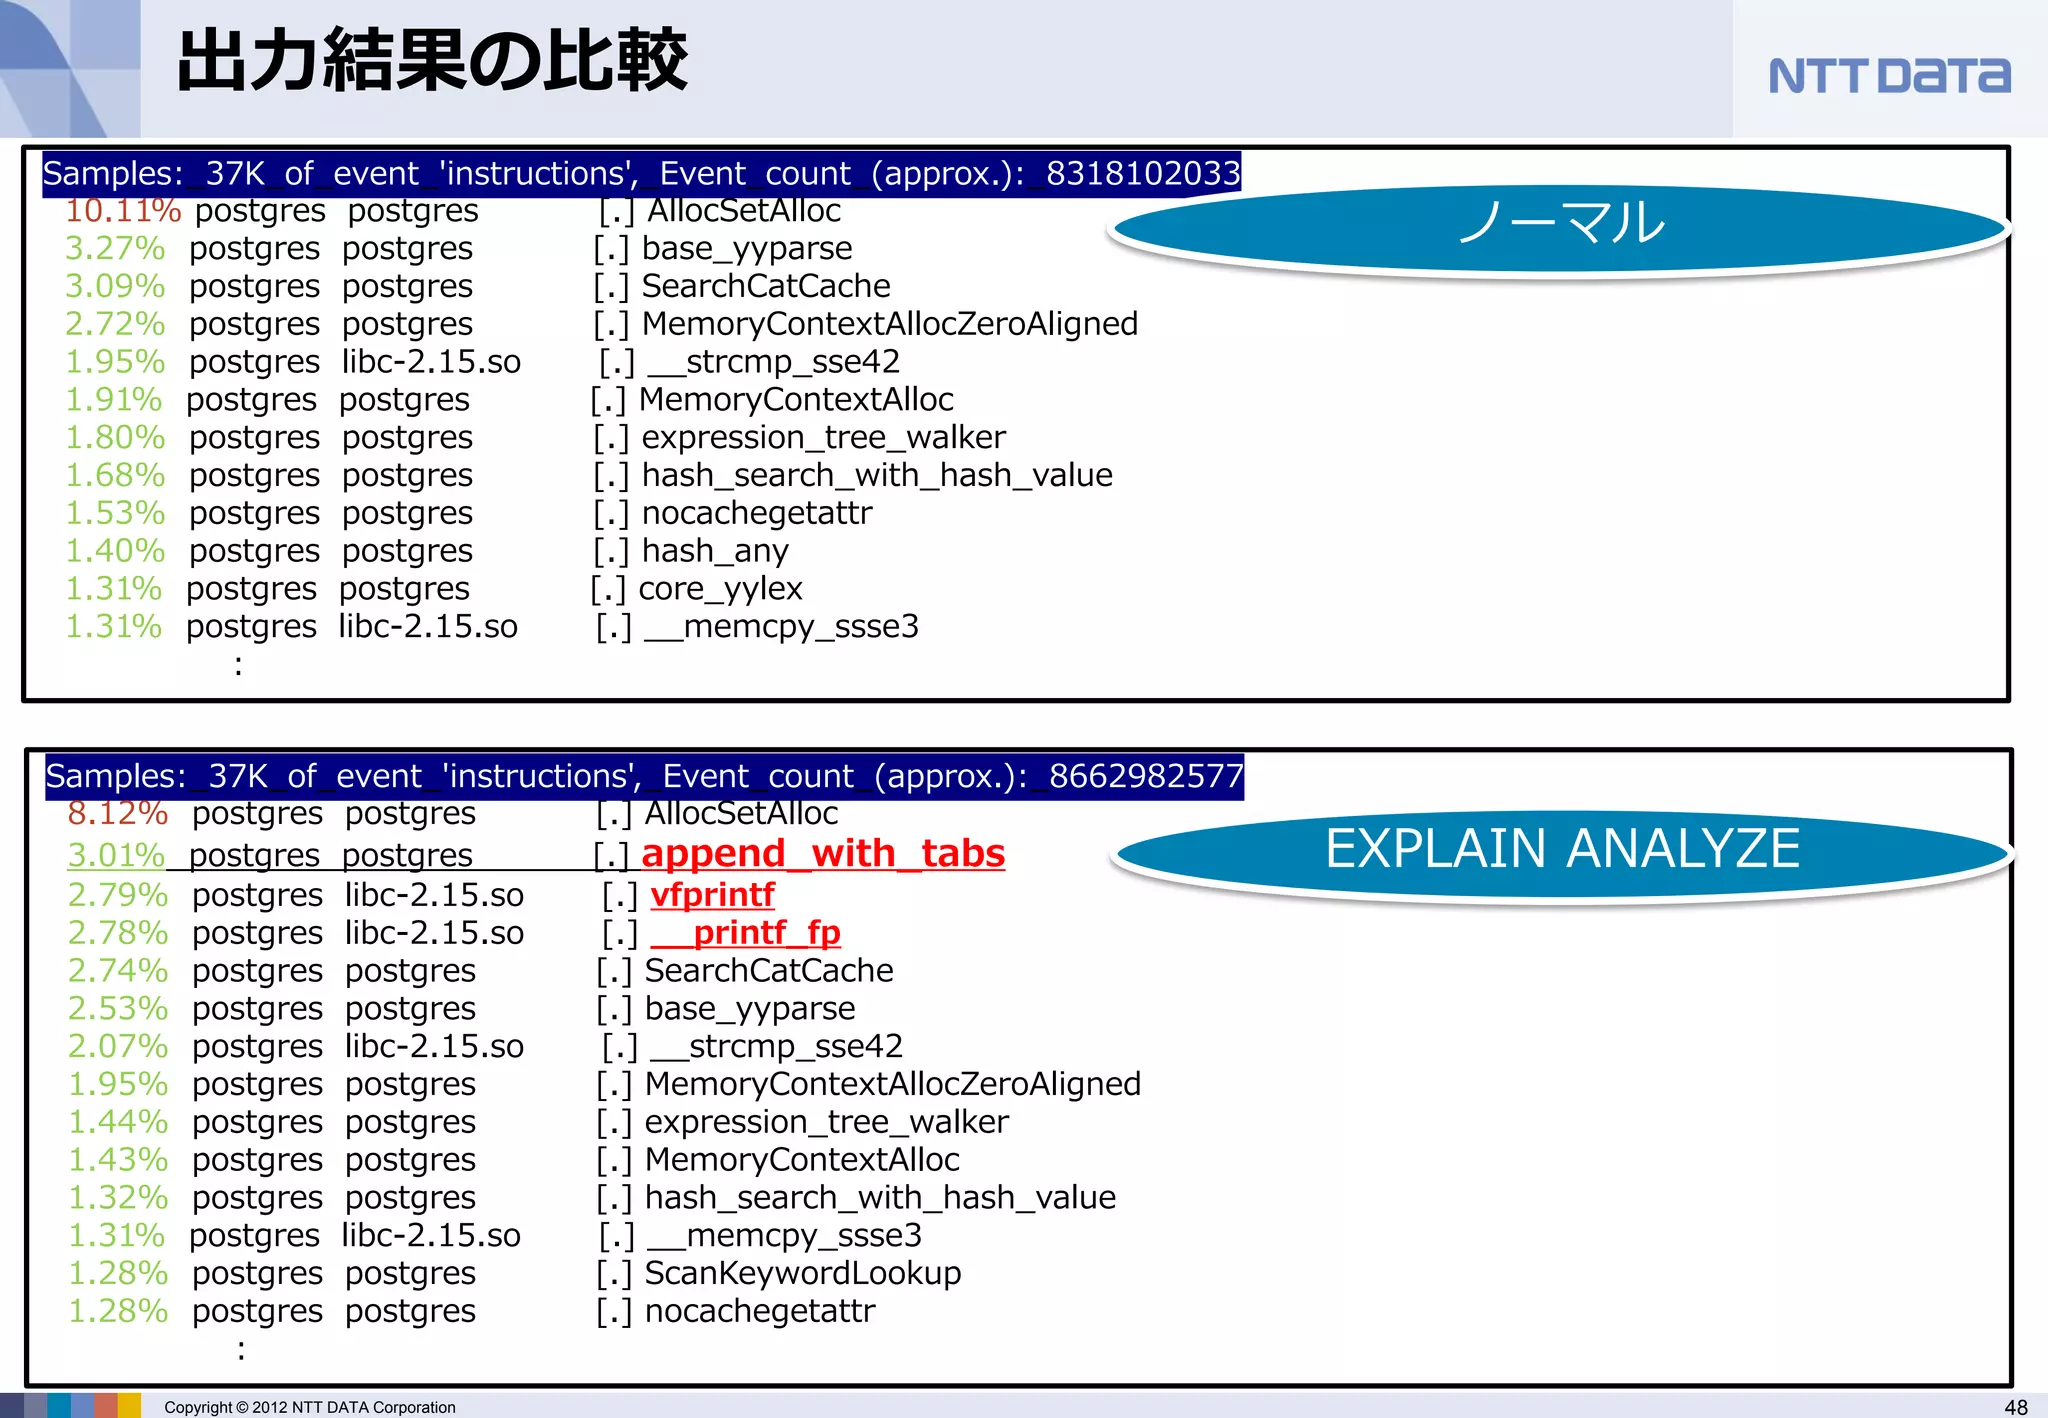Click the slide title 出力結果の比較
Screen dimensions: 2048x1418
point(432,61)
